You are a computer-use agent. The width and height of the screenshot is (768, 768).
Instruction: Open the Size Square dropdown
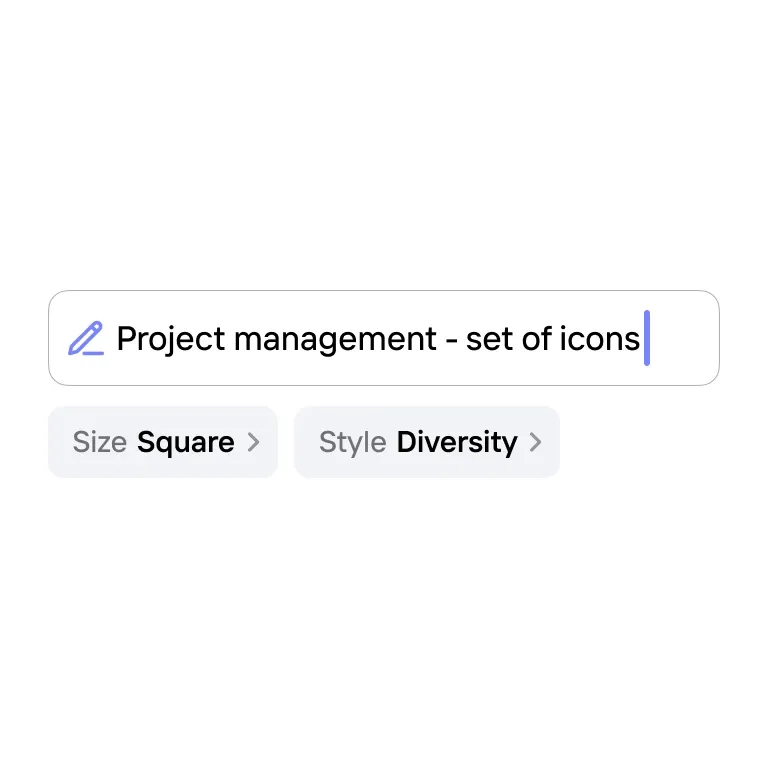click(163, 442)
